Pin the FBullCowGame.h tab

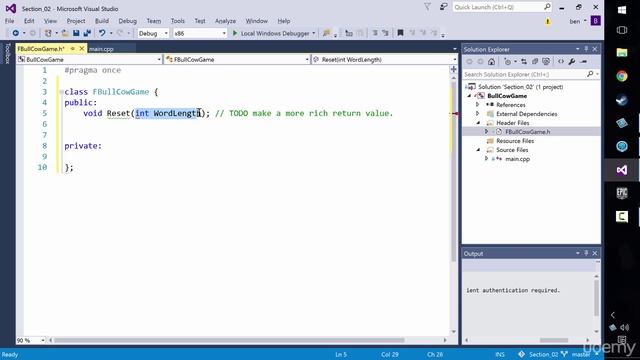pos(73,49)
